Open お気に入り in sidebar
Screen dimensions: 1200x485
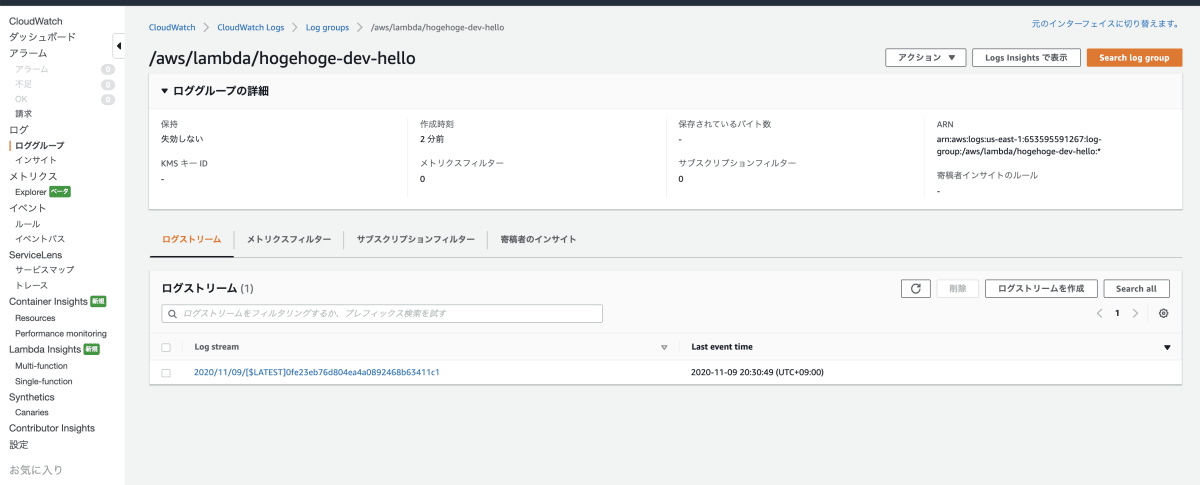click(x=36, y=469)
